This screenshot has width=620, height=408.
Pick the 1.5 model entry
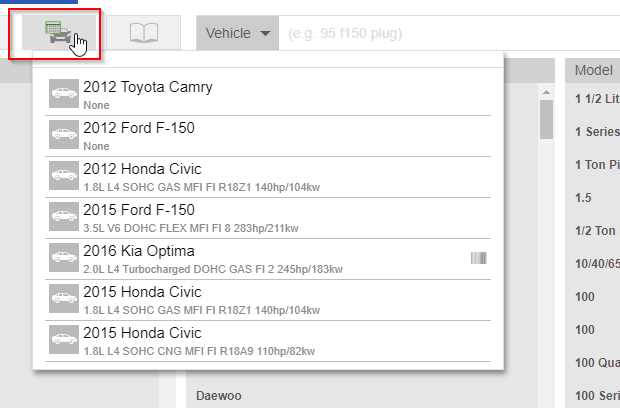click(584, 198)
